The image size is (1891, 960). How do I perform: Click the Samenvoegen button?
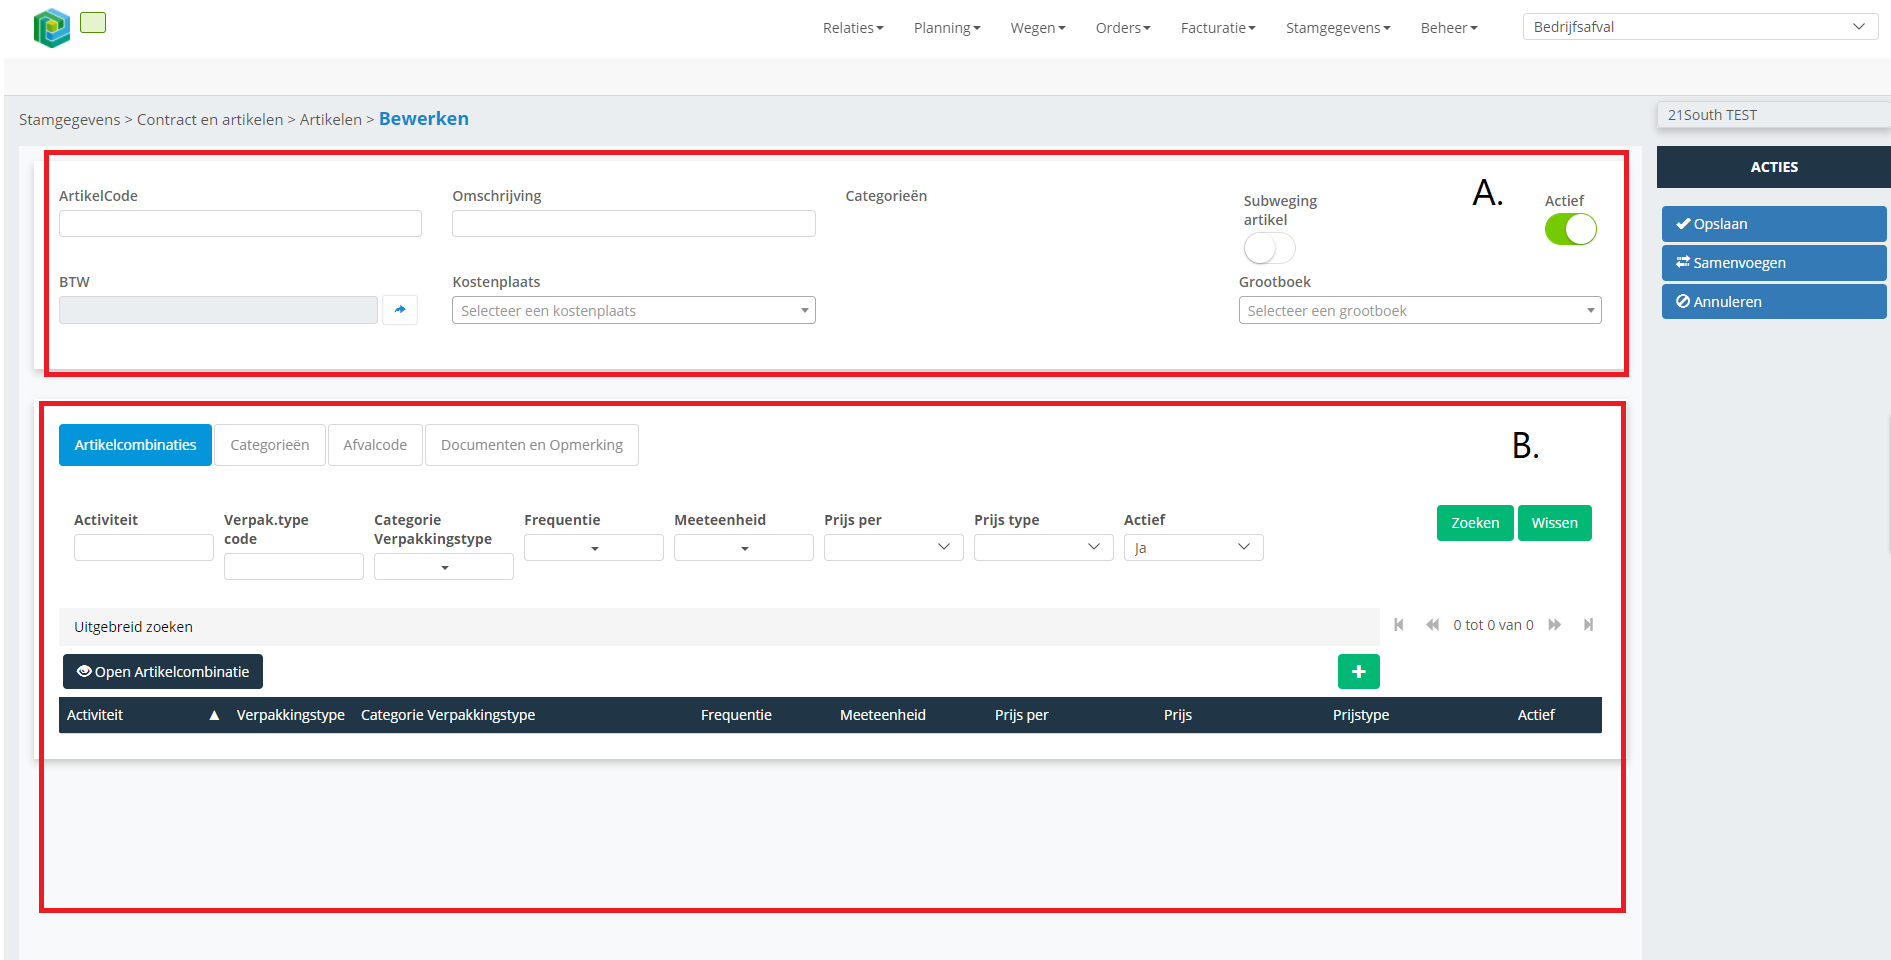click(1773, 263)
